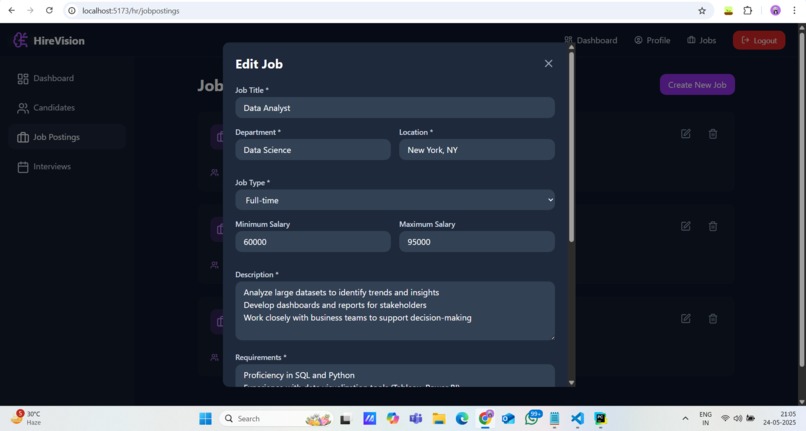Click the Department field showing Data Science
This screenshot has height=431, width=806.
point(313,150)
